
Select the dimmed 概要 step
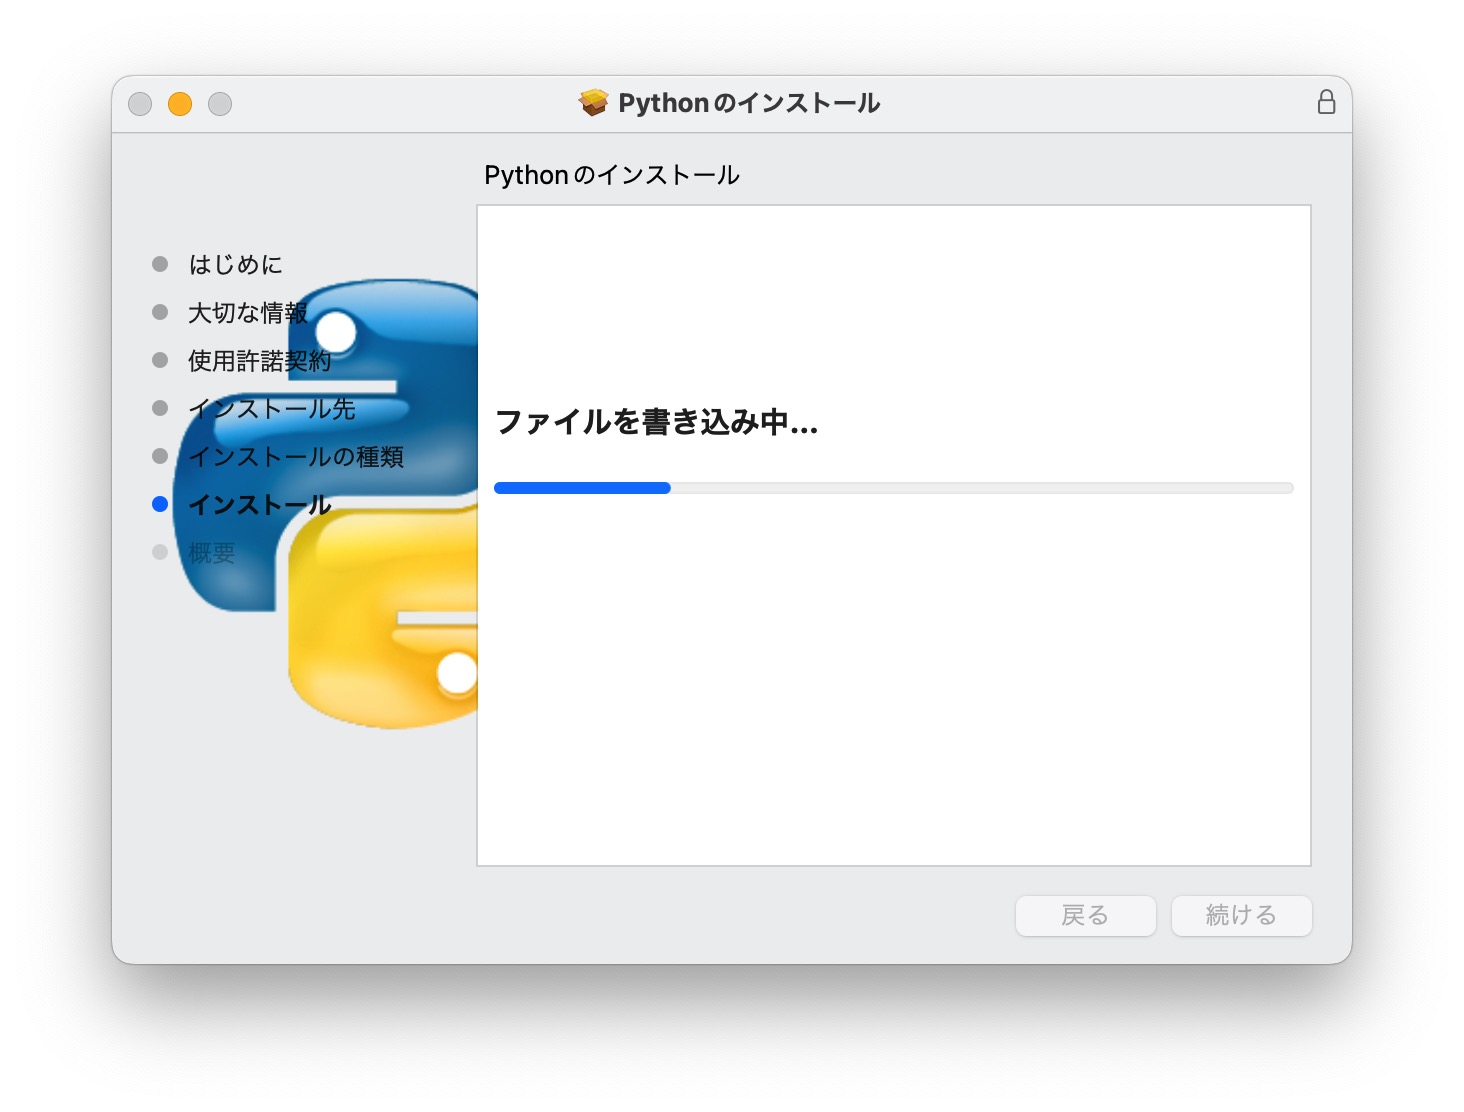tap(212, 553)
